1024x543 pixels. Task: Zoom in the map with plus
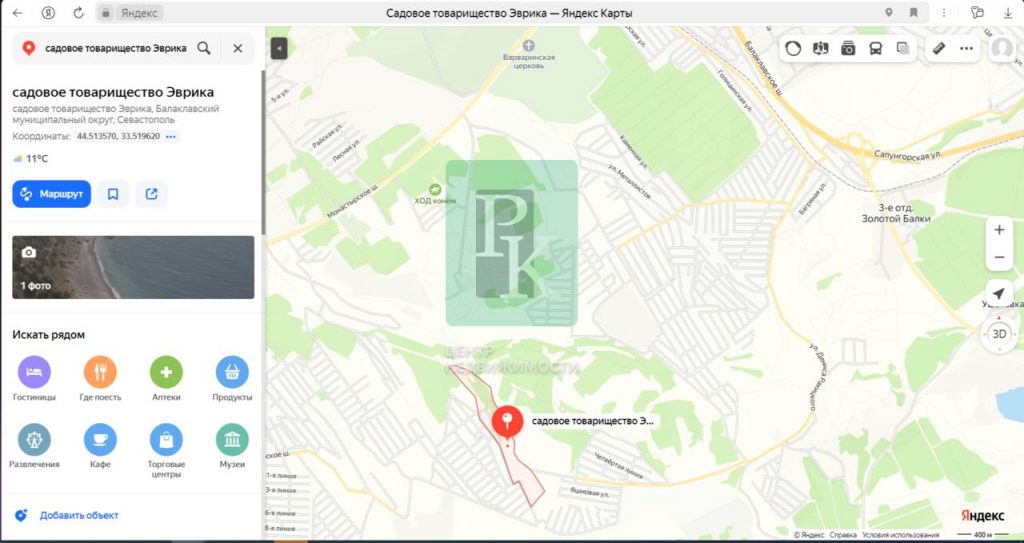tap(999, 230)
